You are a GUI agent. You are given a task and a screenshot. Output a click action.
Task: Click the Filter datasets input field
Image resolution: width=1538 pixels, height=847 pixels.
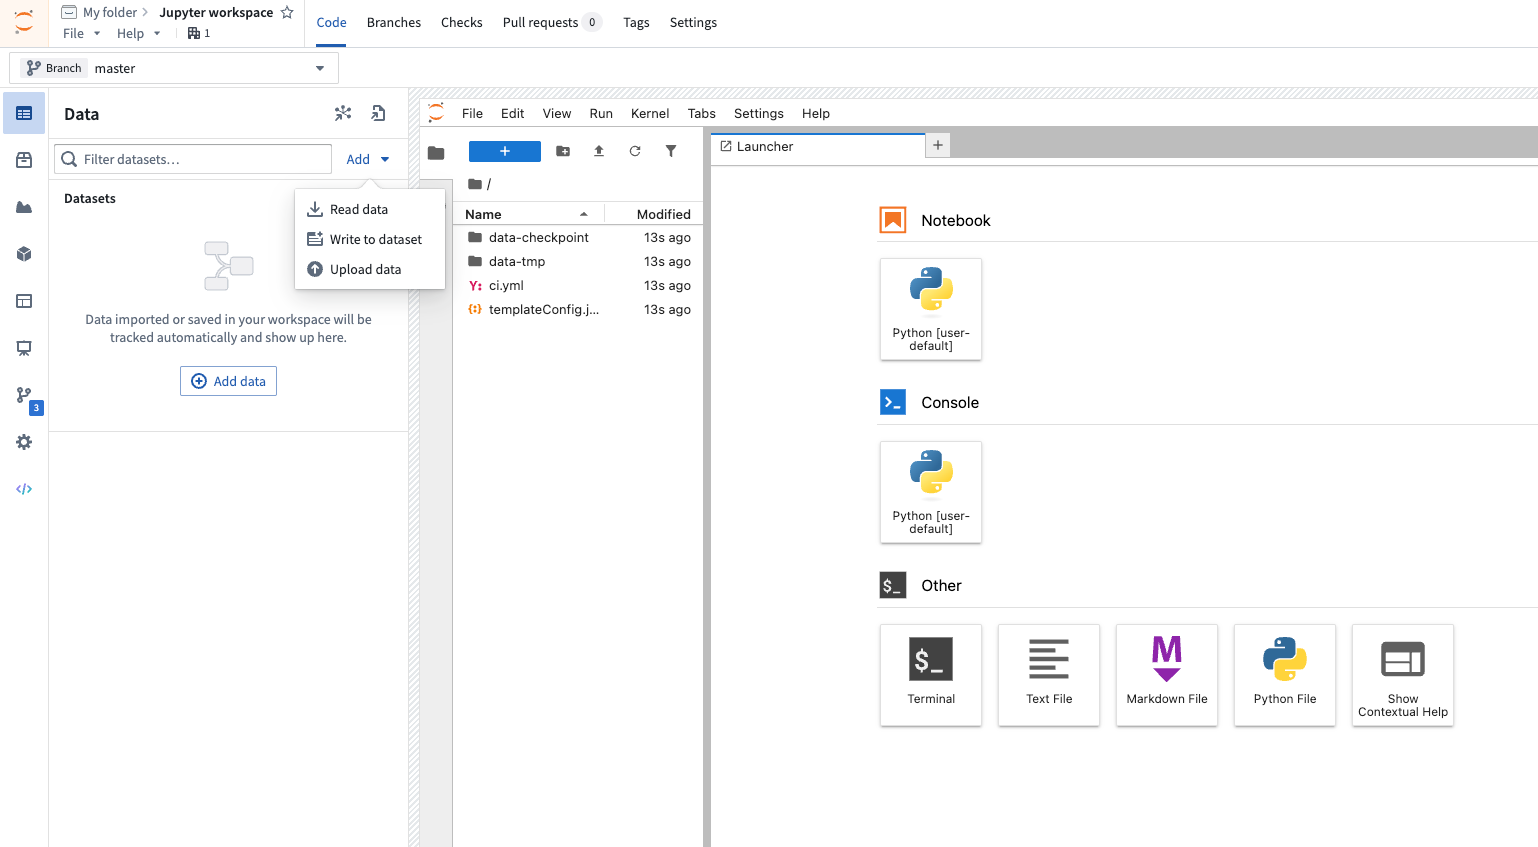[193, 159]
